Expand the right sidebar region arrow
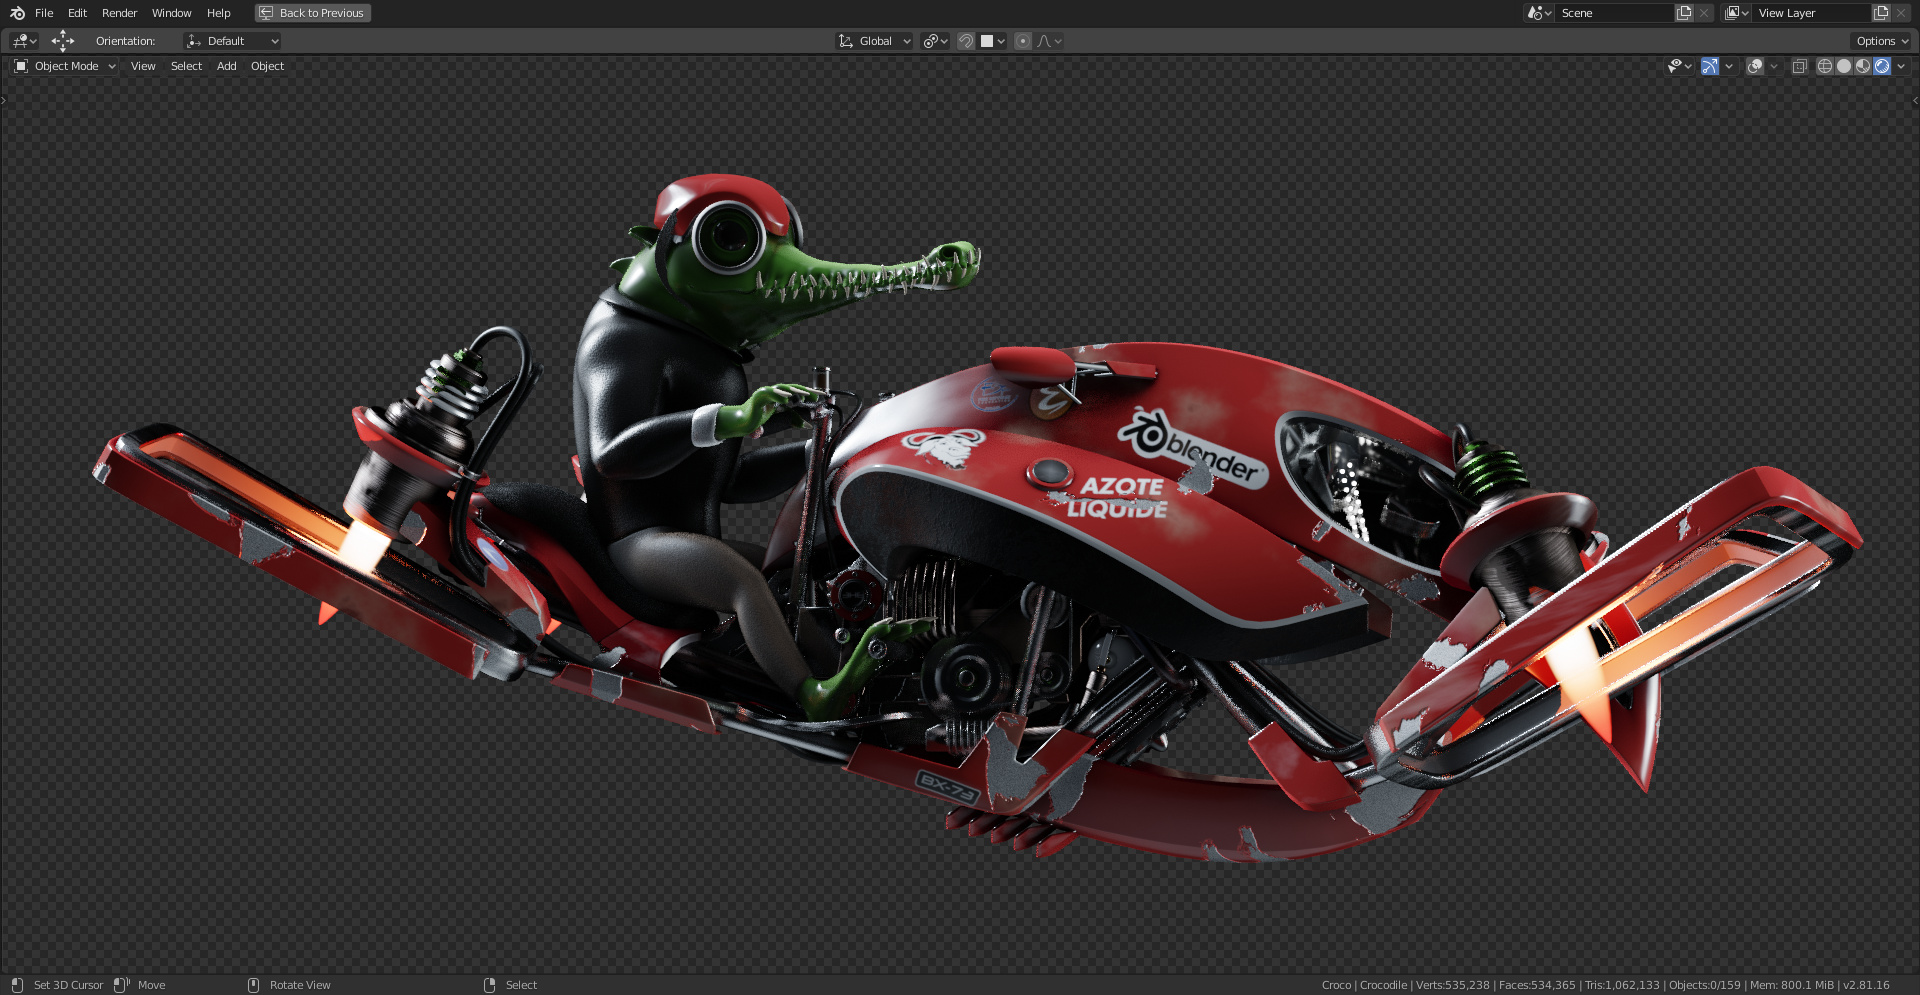 click(x=1915, y=100)
